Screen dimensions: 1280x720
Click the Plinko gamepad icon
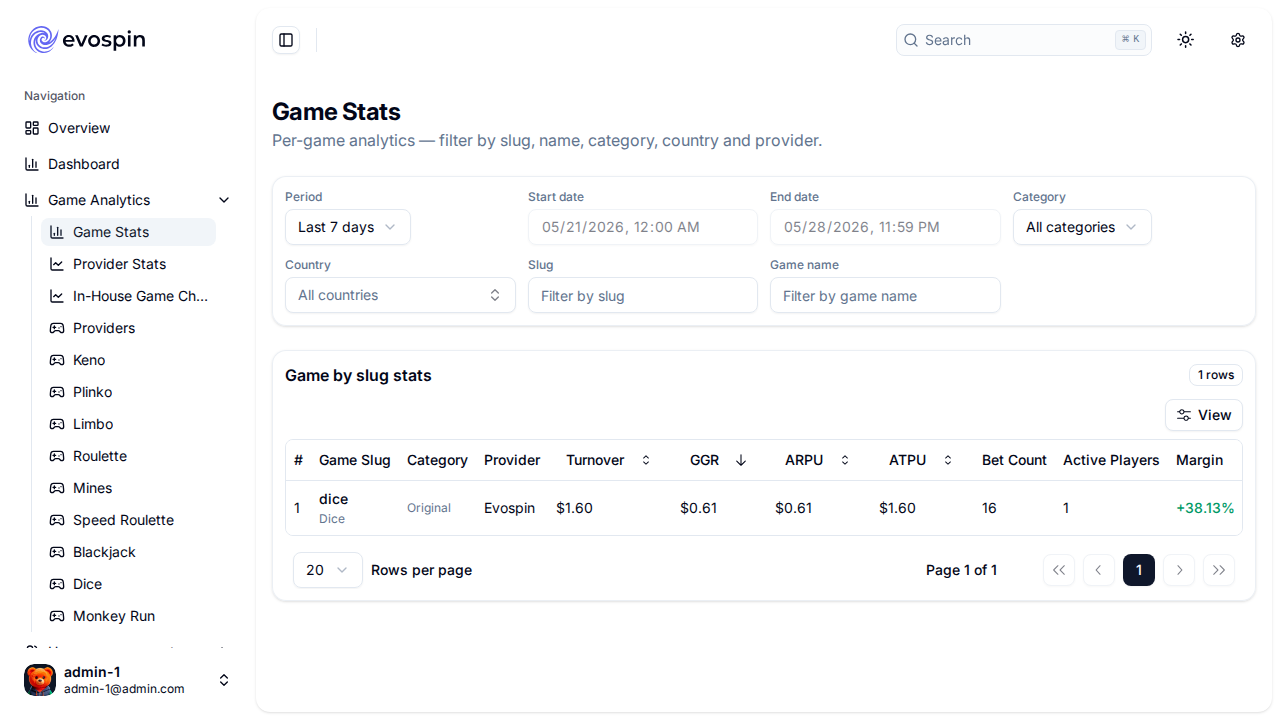click(57, 392)
